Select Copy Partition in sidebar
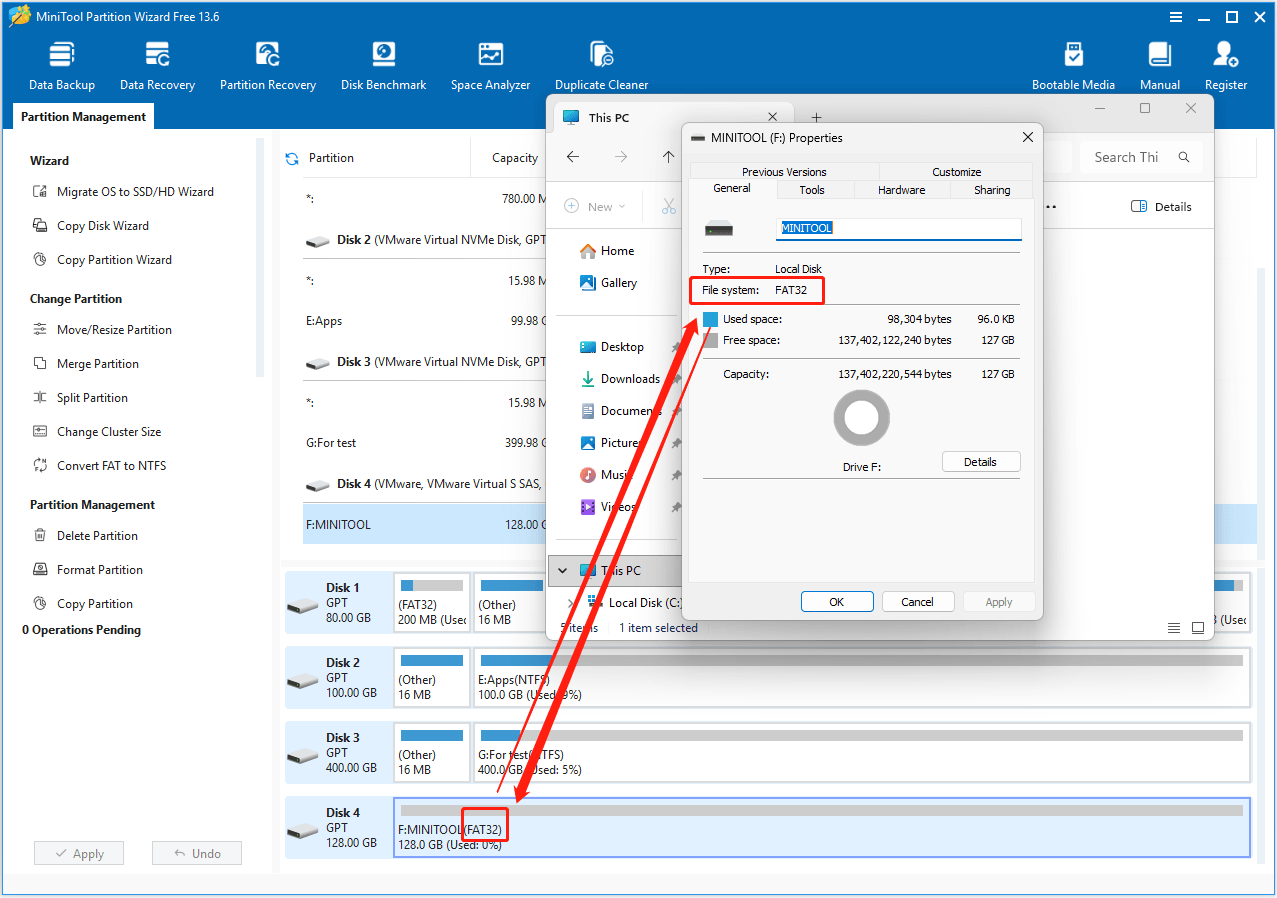Viewport: 1277px width, 898px height. 83,604
